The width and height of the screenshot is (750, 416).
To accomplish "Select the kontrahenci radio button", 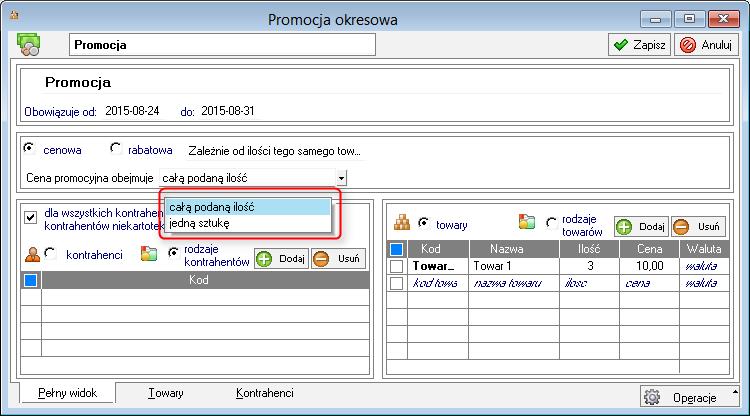I will [x=50, y=253].
